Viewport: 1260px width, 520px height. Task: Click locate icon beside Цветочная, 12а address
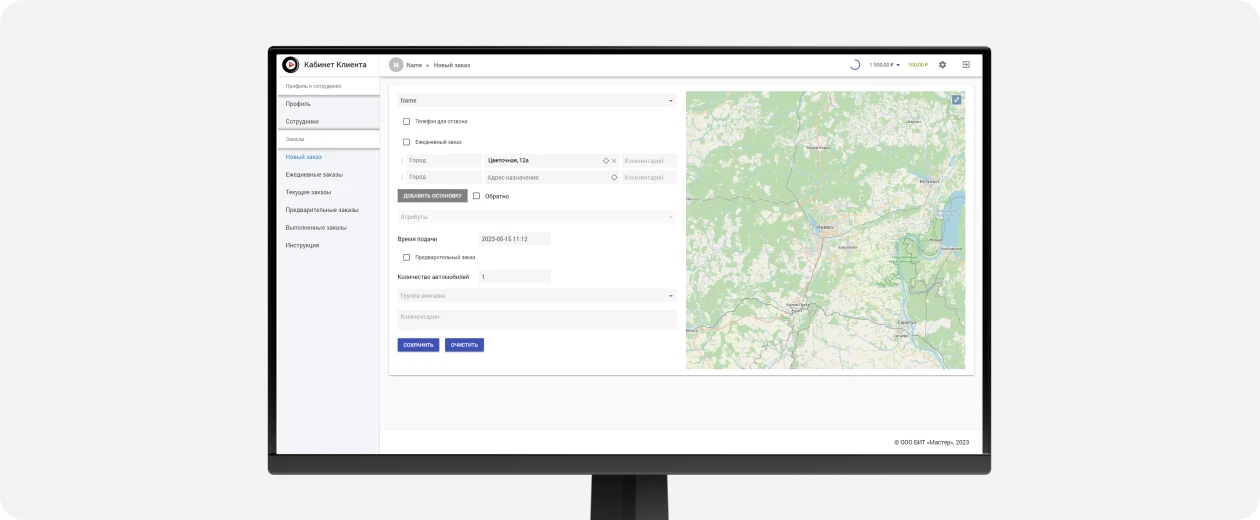point(606,160)
